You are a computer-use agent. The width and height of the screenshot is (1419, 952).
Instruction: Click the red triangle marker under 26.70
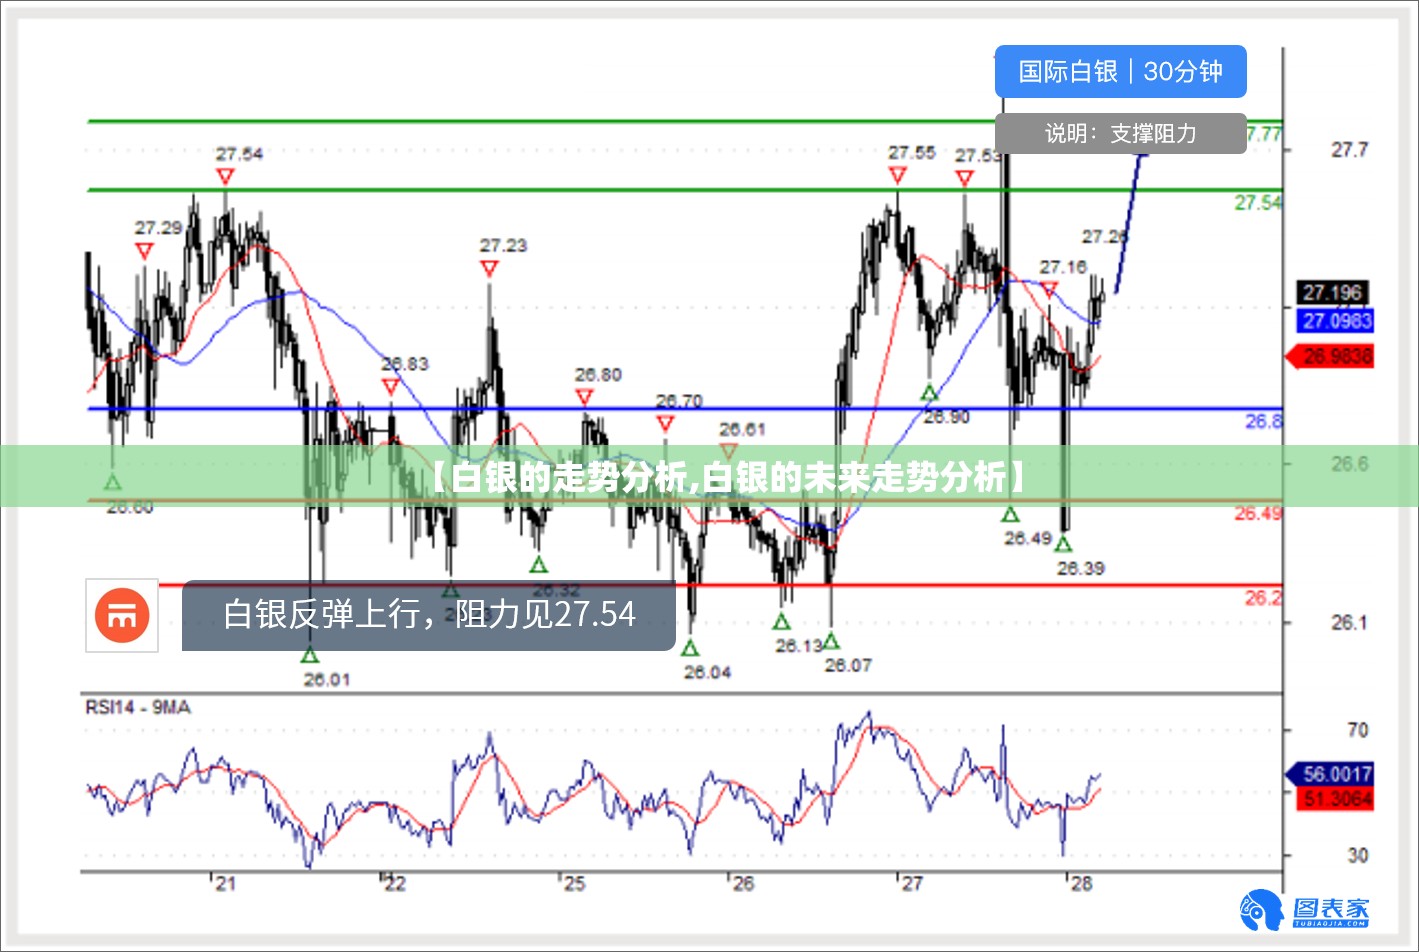tap(666, 423)
